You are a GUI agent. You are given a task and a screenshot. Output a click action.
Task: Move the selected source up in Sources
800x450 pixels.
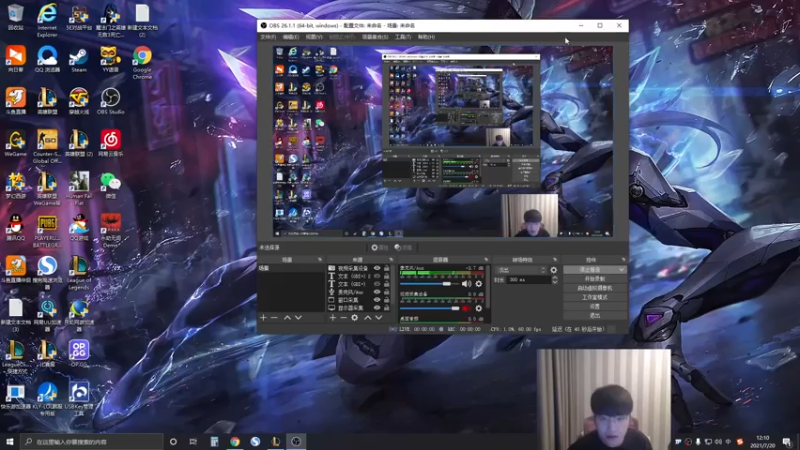367,317
